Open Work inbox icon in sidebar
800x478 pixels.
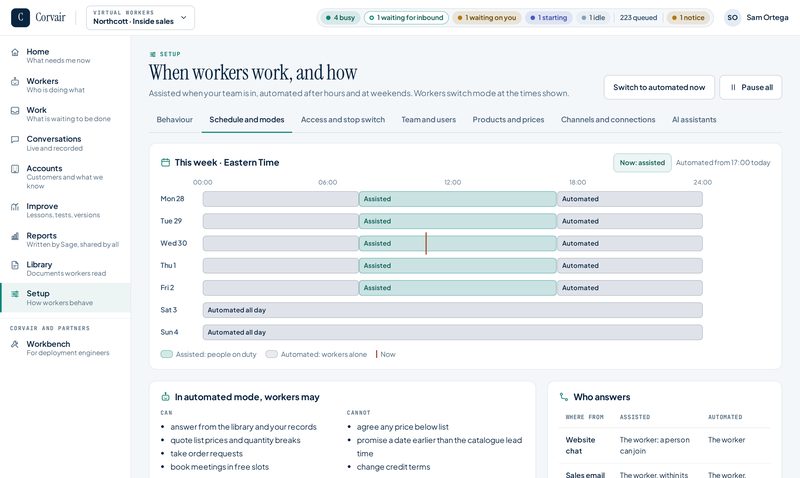click(x=15, y=110)
